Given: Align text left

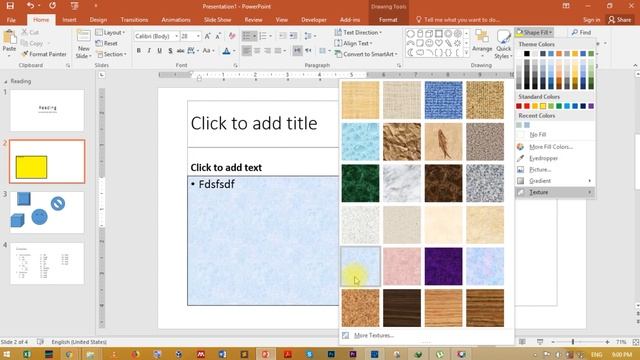Looking at the screenshot, I should click(x=247, y=51).
